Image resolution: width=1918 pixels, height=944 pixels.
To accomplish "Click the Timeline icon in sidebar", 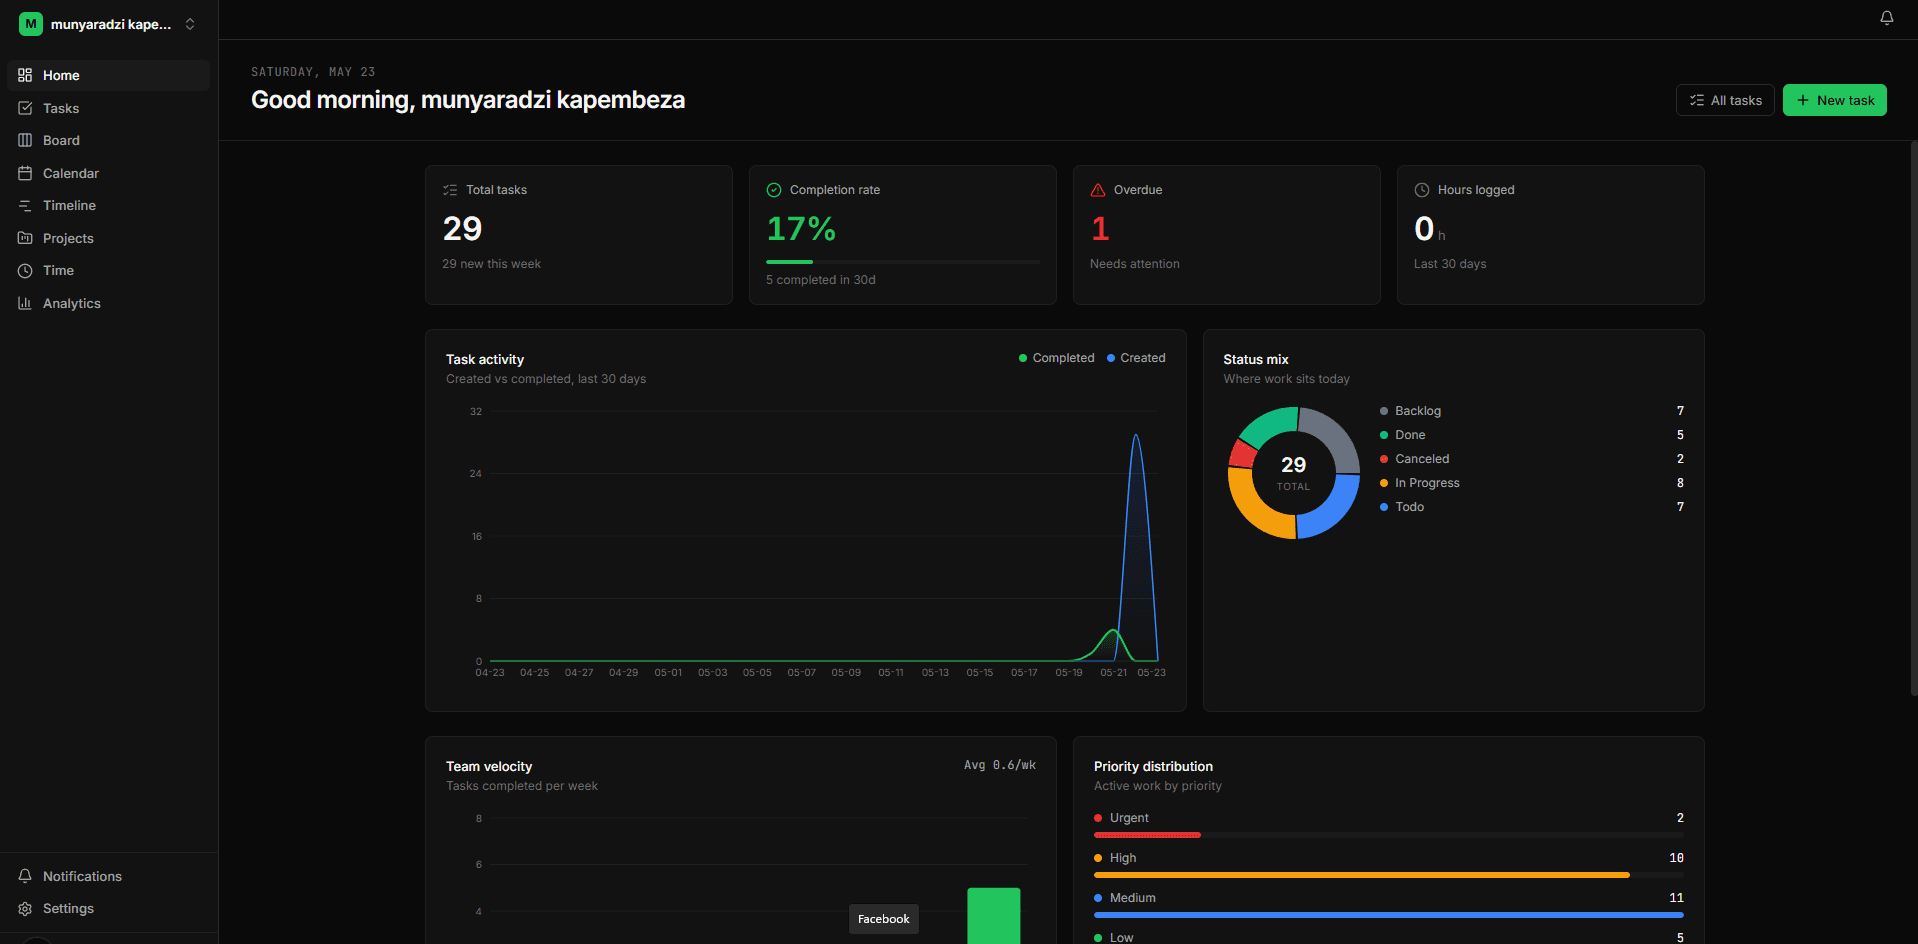I will point(25,205).
